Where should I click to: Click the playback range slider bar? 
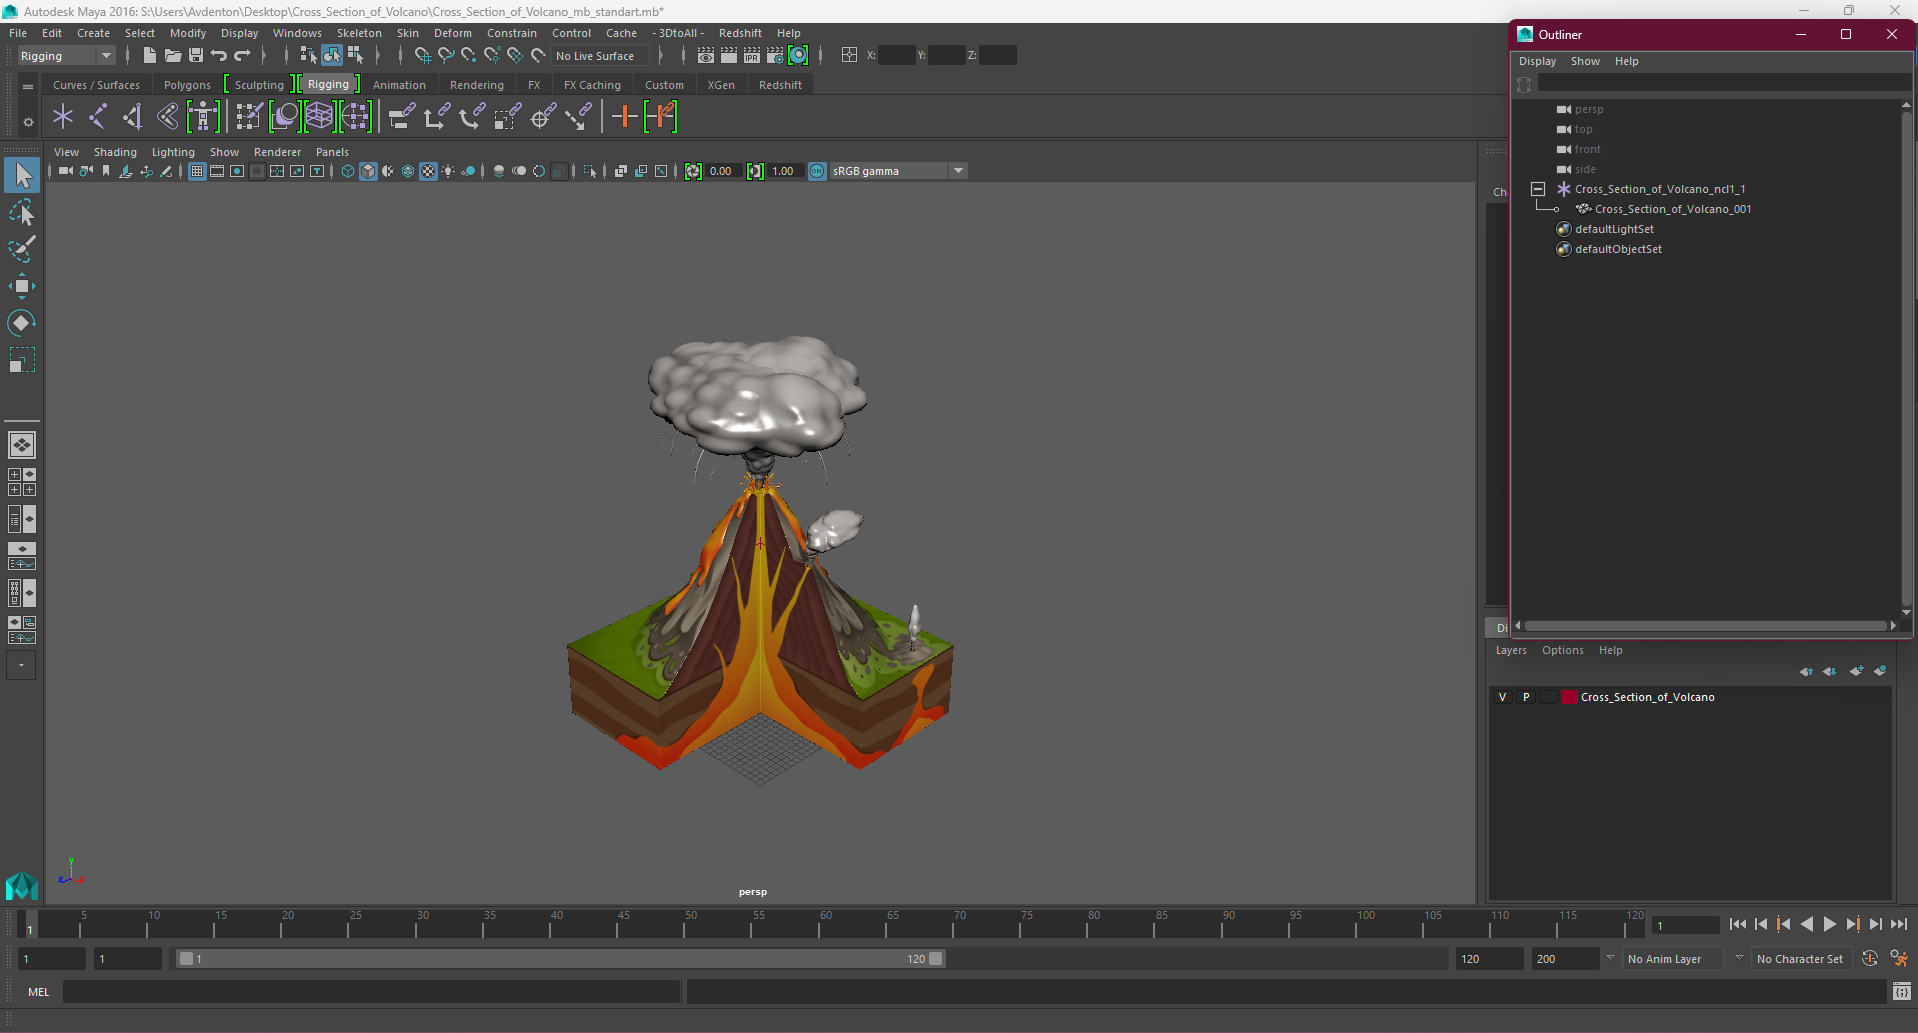[560, 959]
